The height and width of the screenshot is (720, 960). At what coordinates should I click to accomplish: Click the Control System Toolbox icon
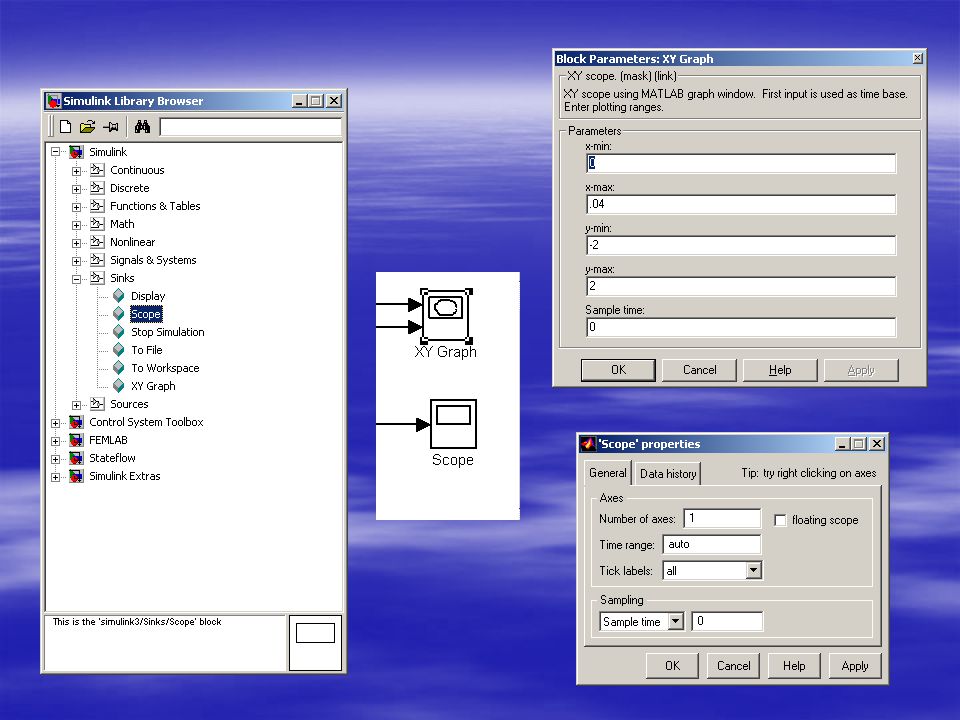point(77,422)
